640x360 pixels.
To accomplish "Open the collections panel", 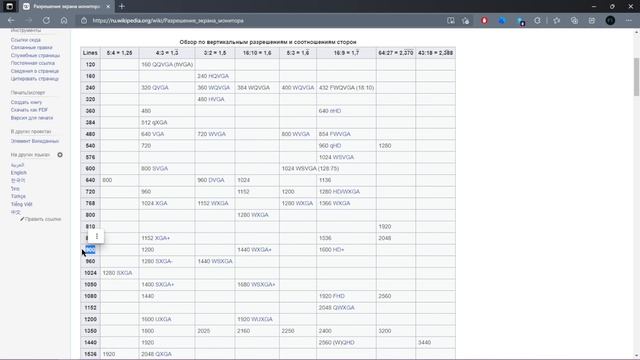I will (x=574, y=20).
